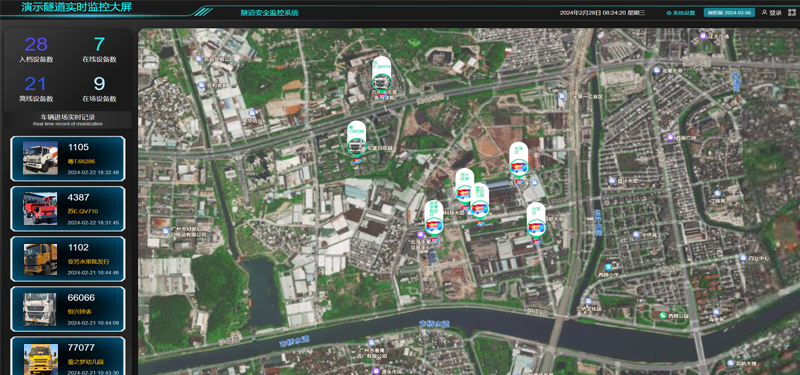Click the 车辆进场实时记录 panel header

point(68,119)
